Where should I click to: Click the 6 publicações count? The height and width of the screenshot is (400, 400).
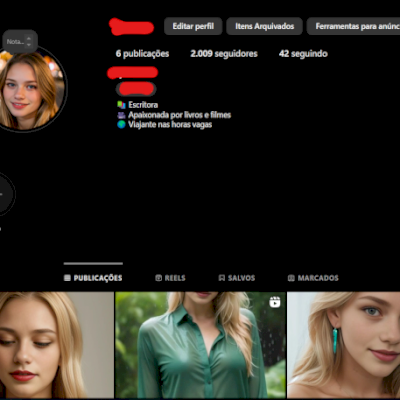[142, 54]
